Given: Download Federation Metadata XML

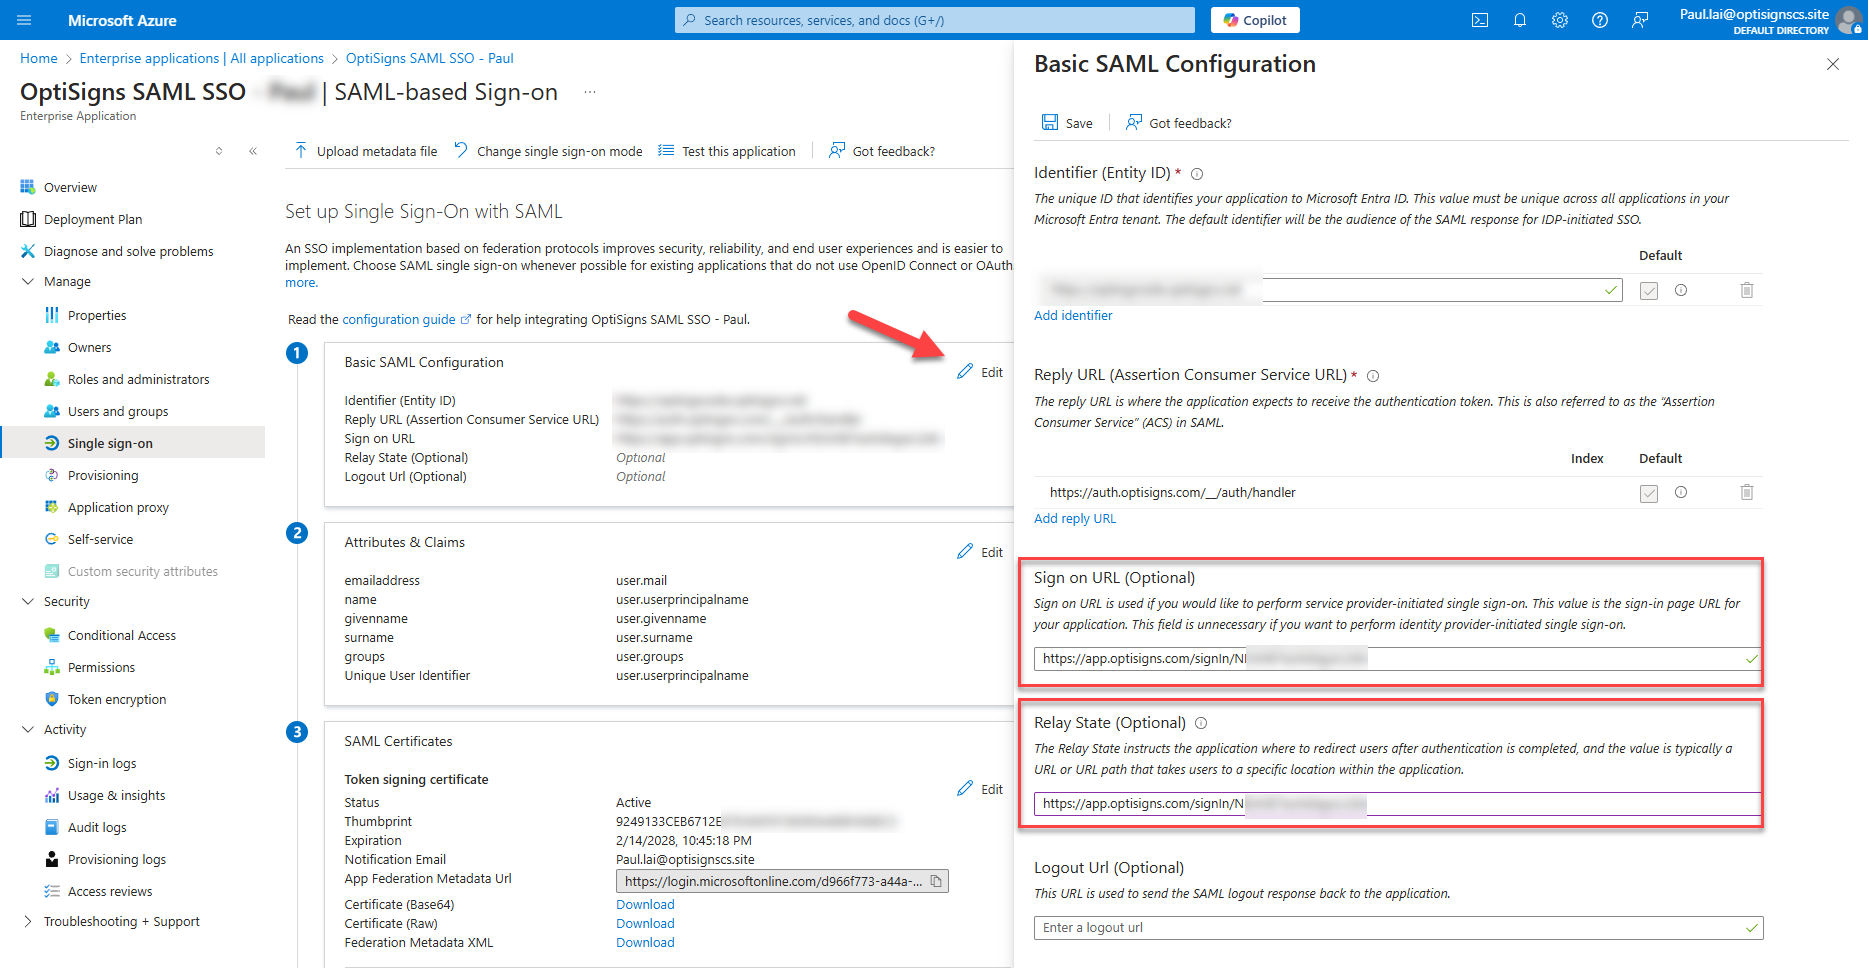Looking at the screenshot, I should [x=645, y=942].
